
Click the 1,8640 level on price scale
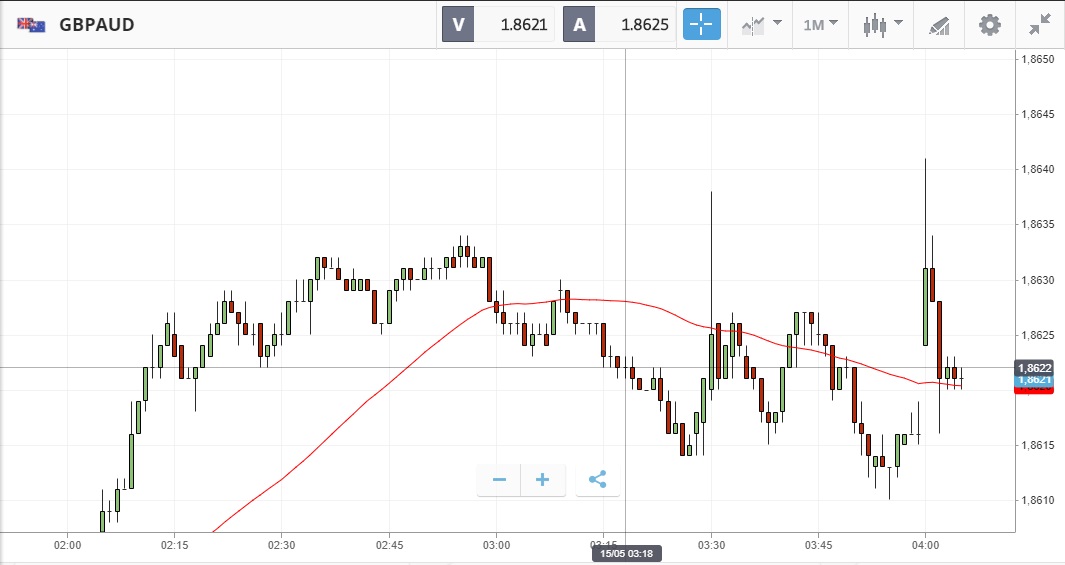tap(1036, 170)
